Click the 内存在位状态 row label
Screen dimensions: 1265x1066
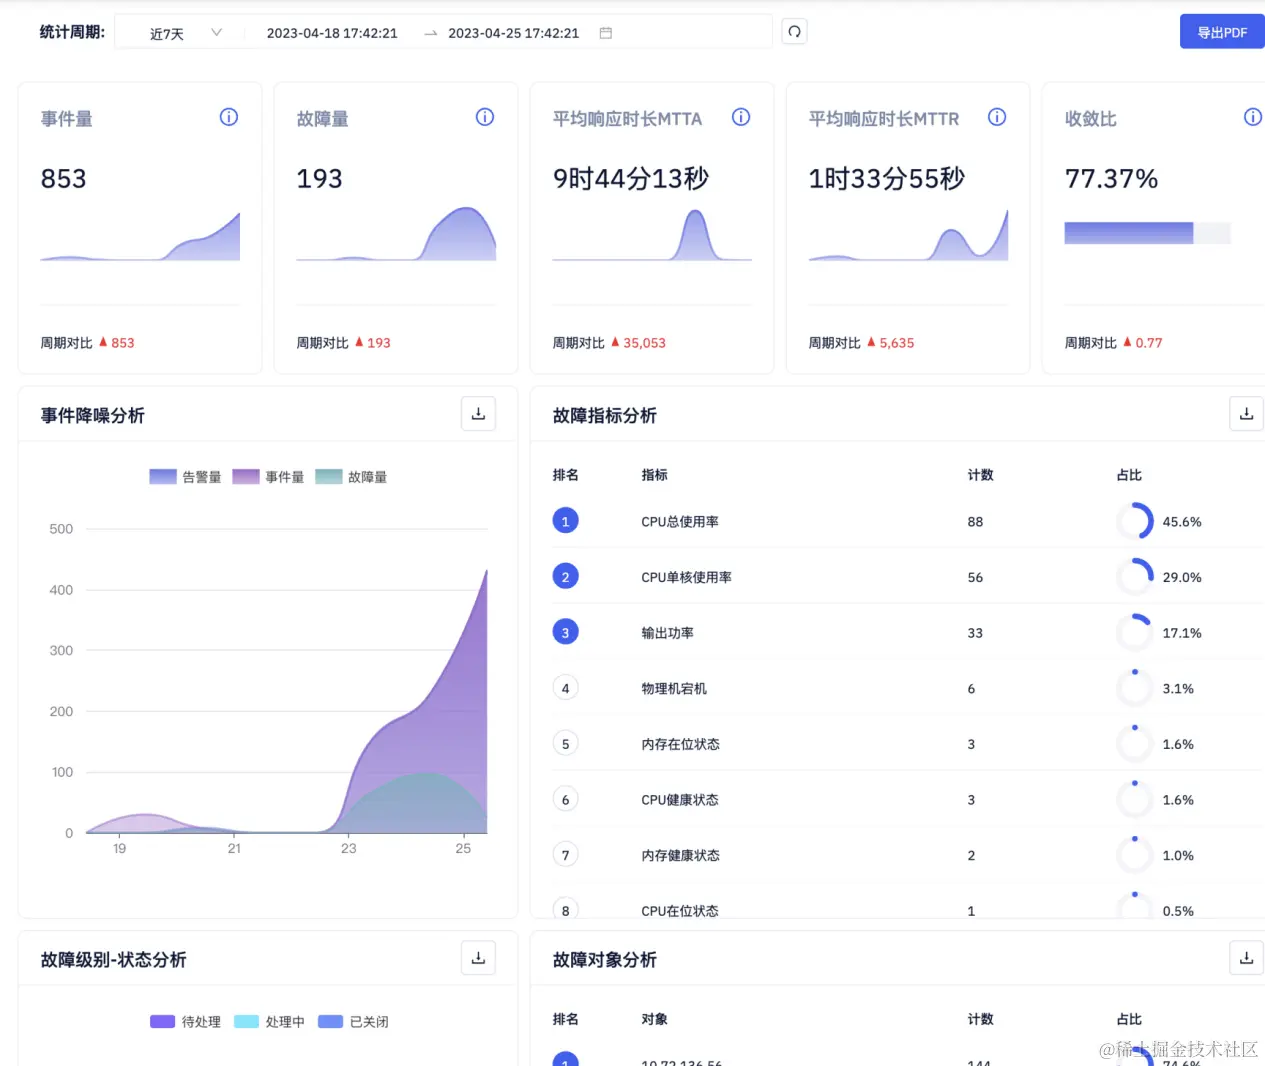click(x=680, y=744)
